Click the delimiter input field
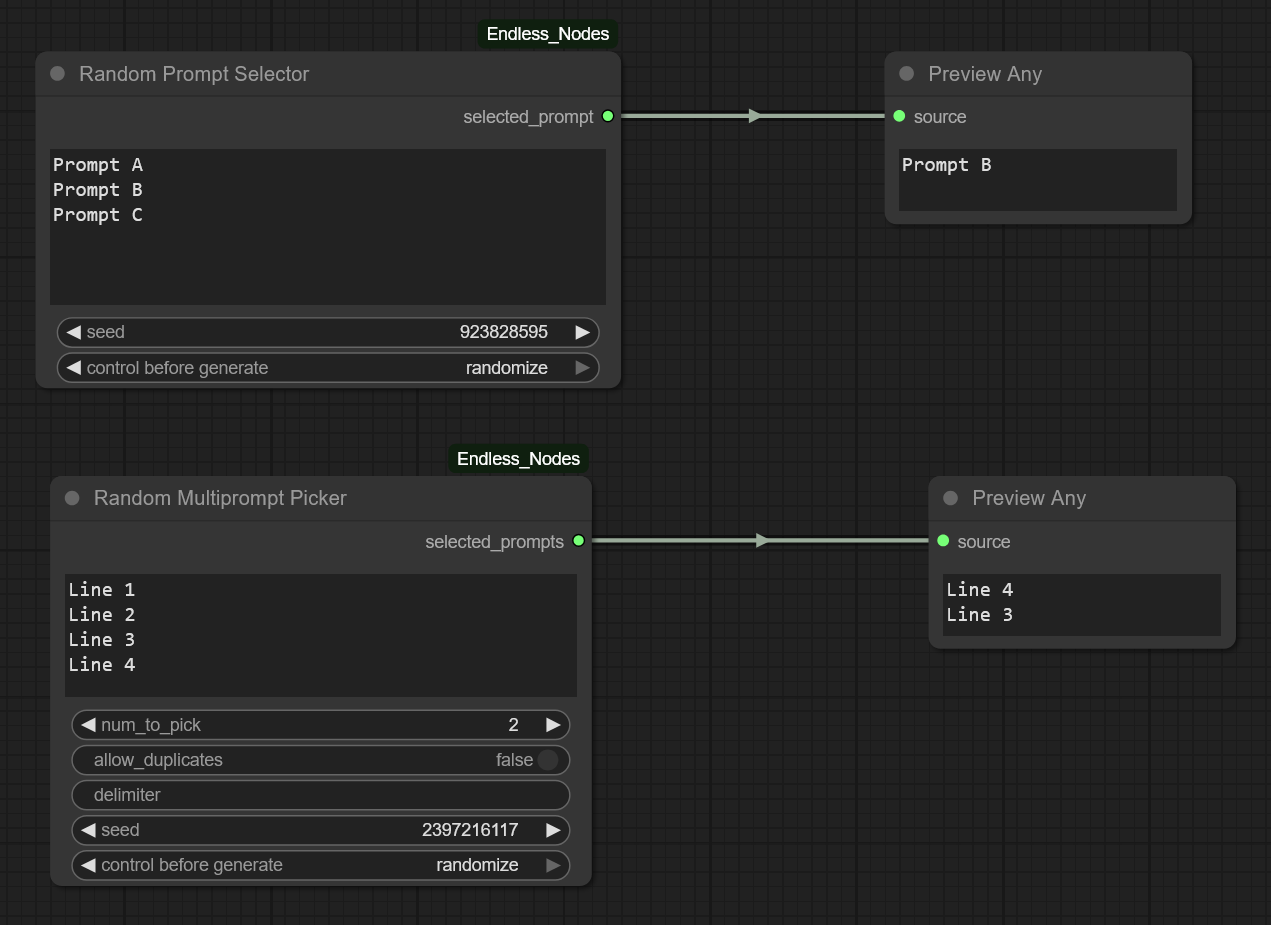This screenshot has width=1271, height=925. [320, 795]
